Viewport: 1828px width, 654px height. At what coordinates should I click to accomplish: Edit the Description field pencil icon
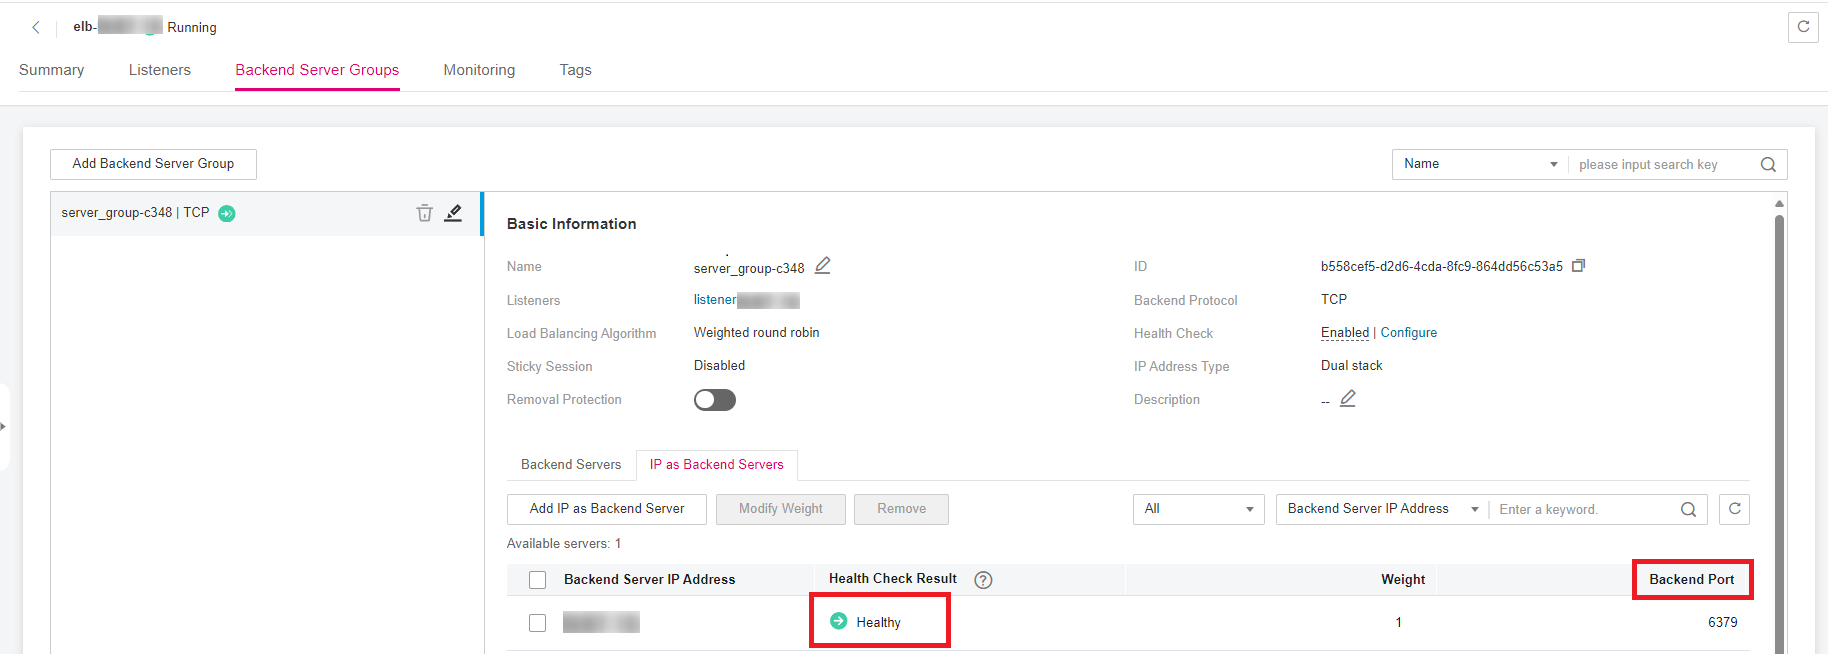coord(1348,399)
